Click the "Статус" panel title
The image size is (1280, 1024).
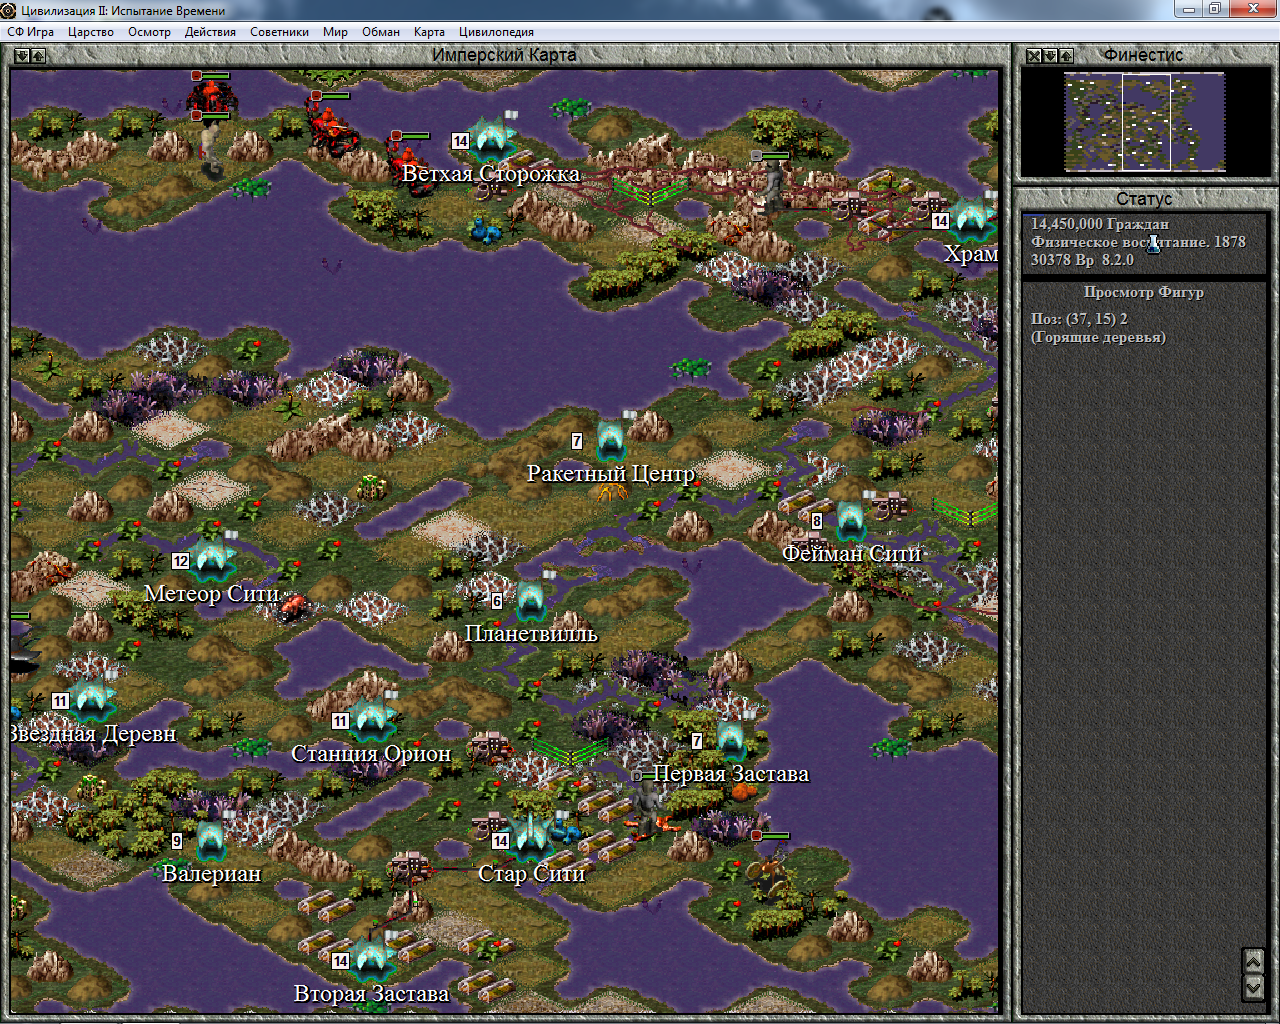pos(1144,199)
